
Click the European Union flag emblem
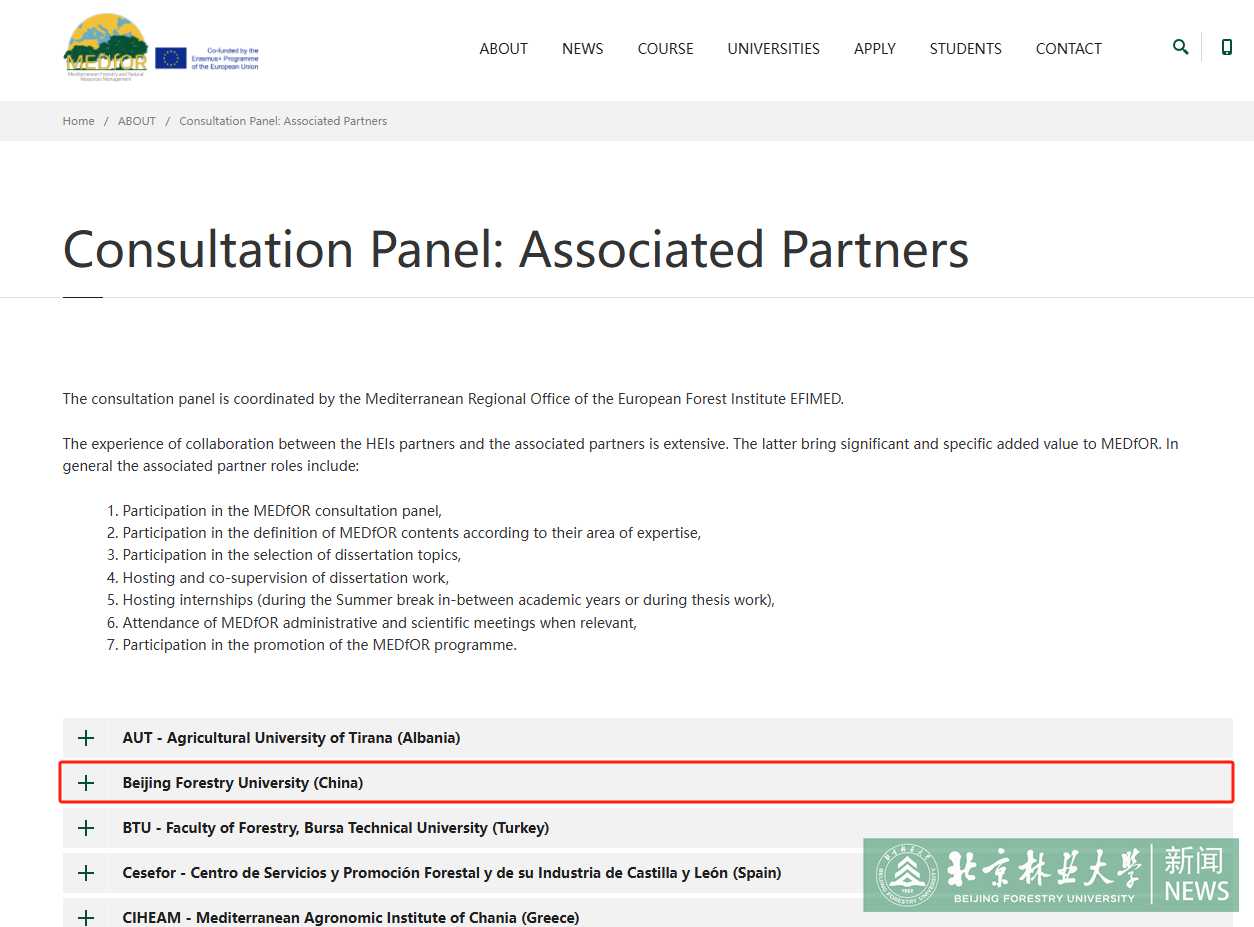tap(171, 58)
